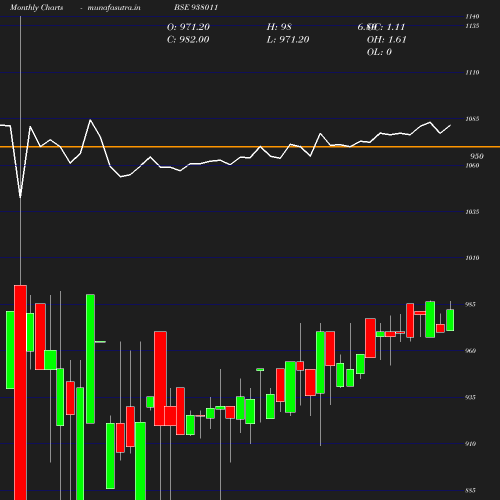Click the 950 label under orange line

[x=477, y=156]
